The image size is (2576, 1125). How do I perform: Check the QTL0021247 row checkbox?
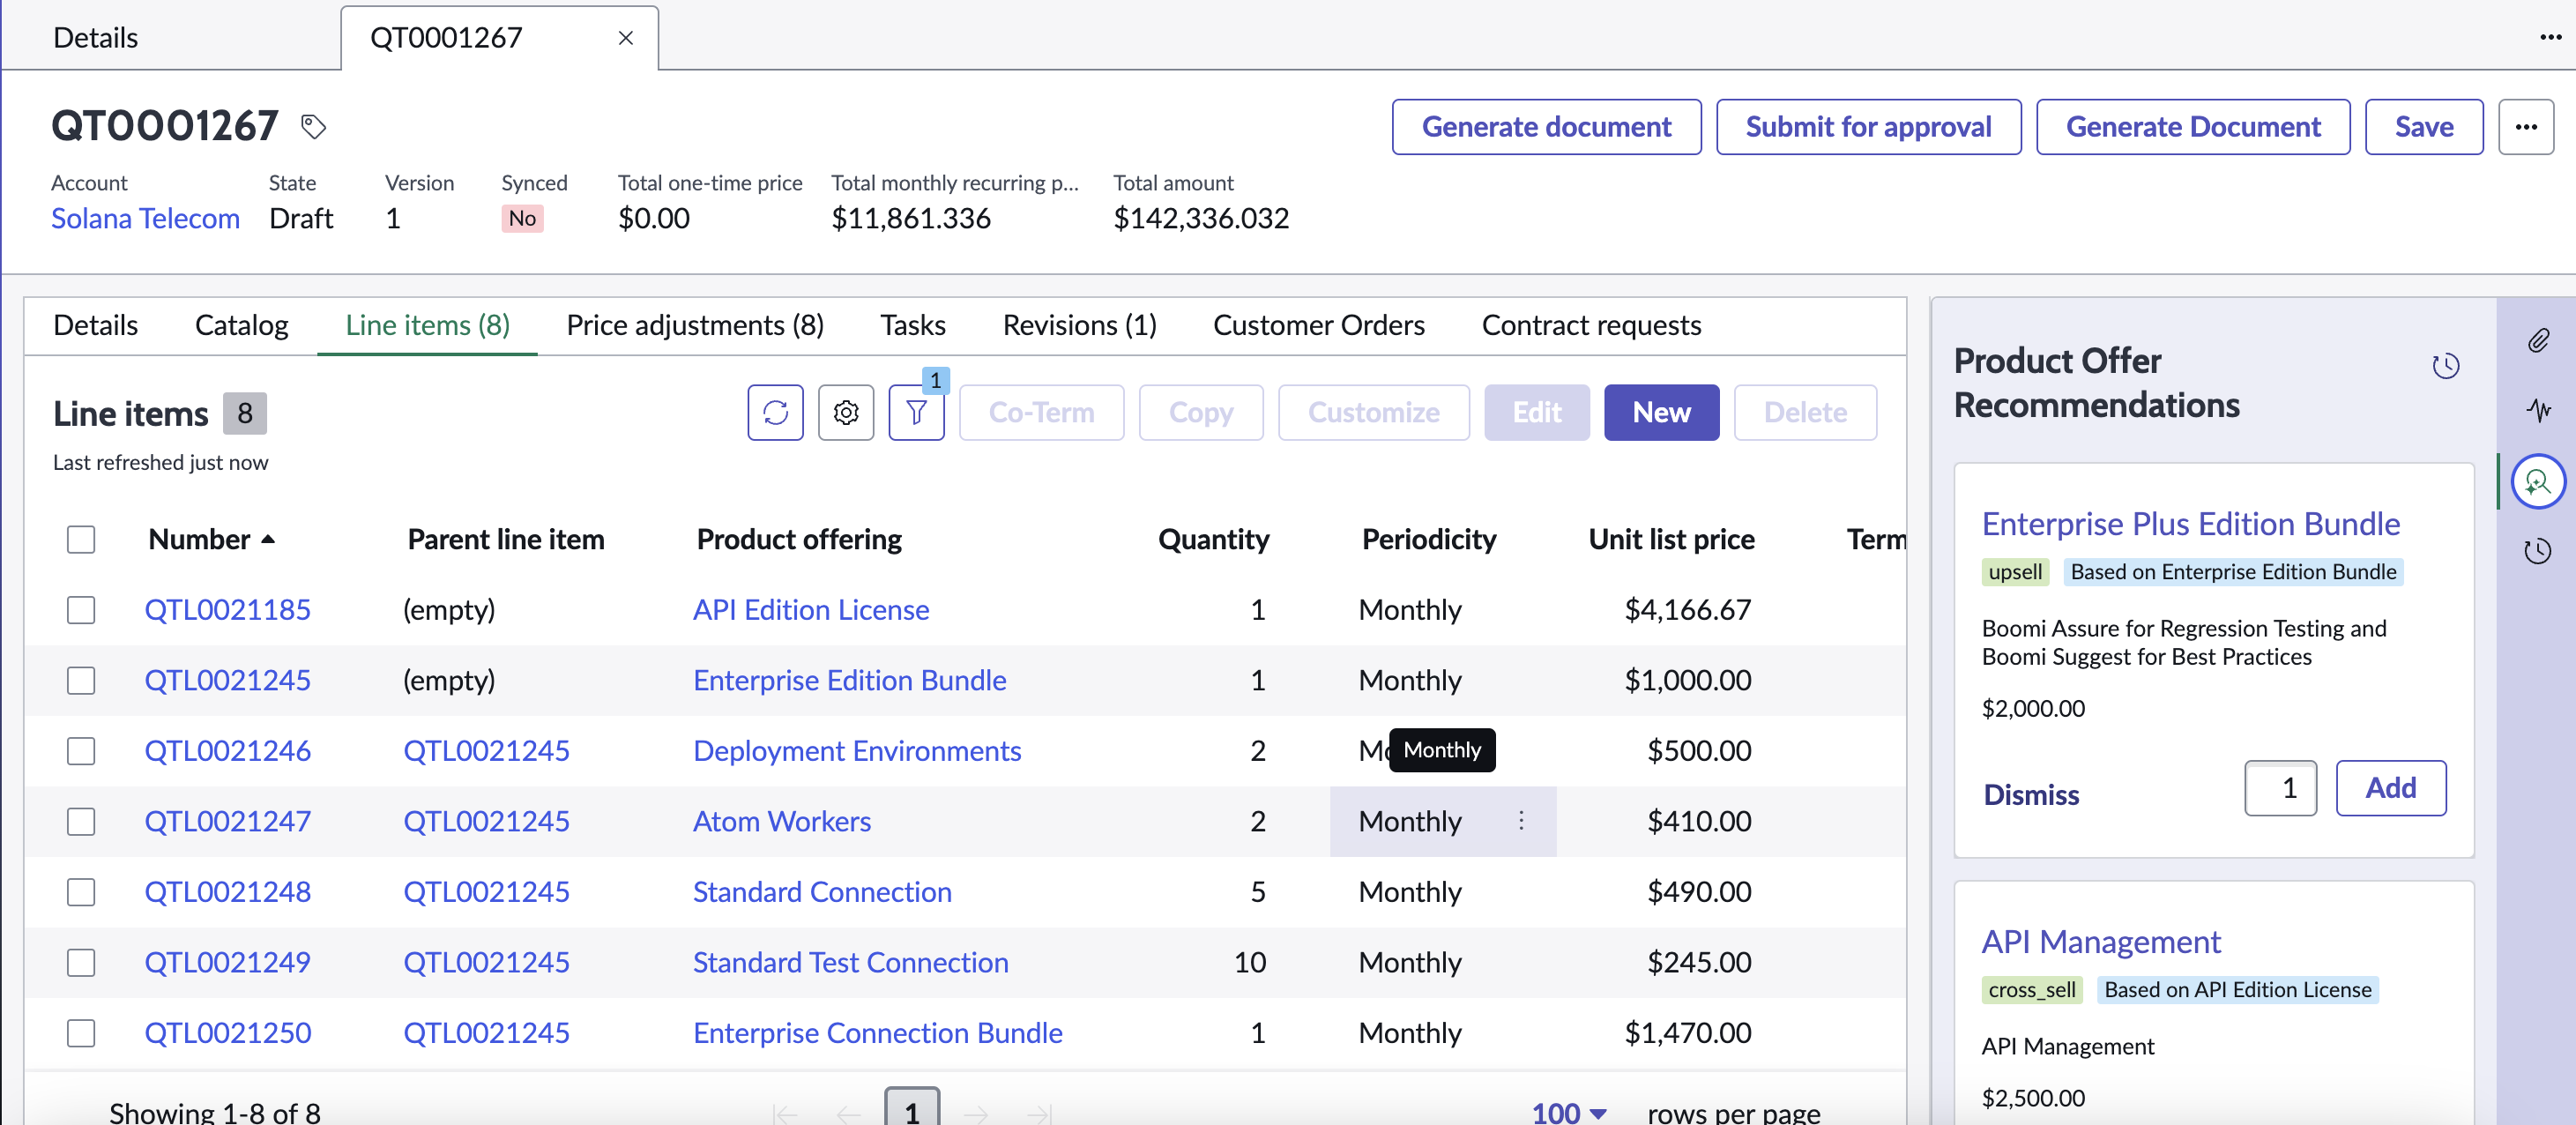pos(81,822)
